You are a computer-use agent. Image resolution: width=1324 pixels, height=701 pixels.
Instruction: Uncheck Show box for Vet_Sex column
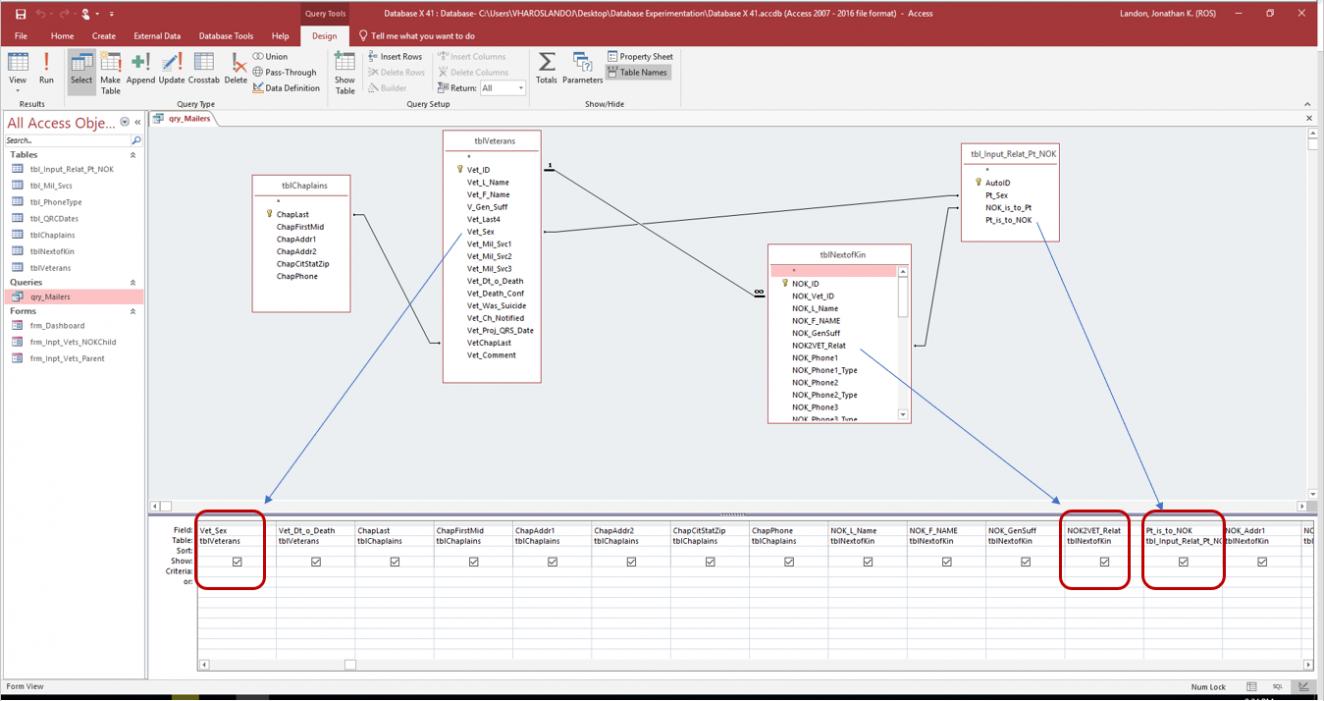(x=237, y=562)
